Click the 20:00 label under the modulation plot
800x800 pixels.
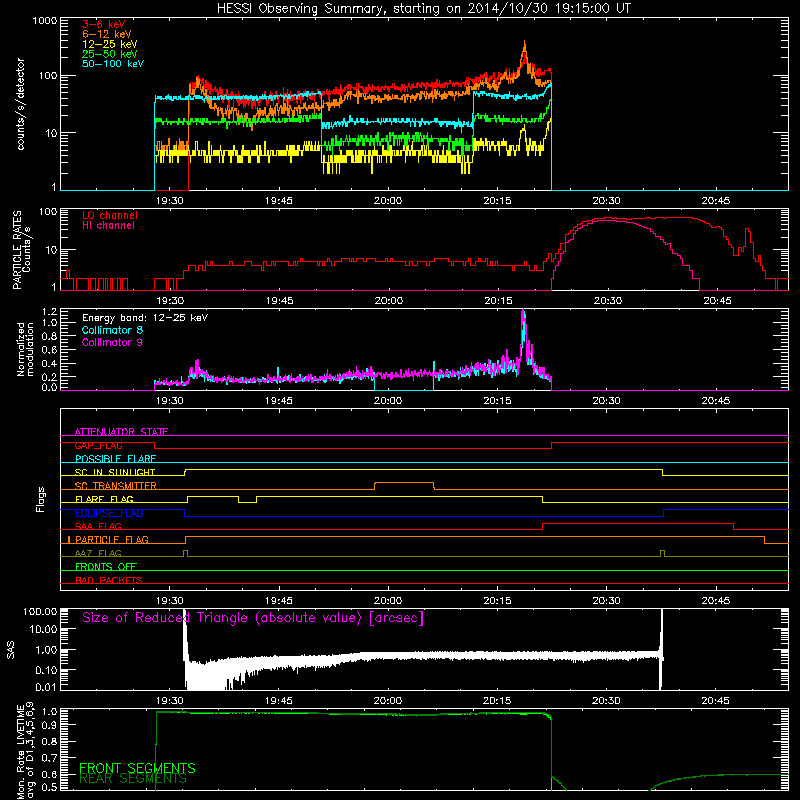click(388, 401)
